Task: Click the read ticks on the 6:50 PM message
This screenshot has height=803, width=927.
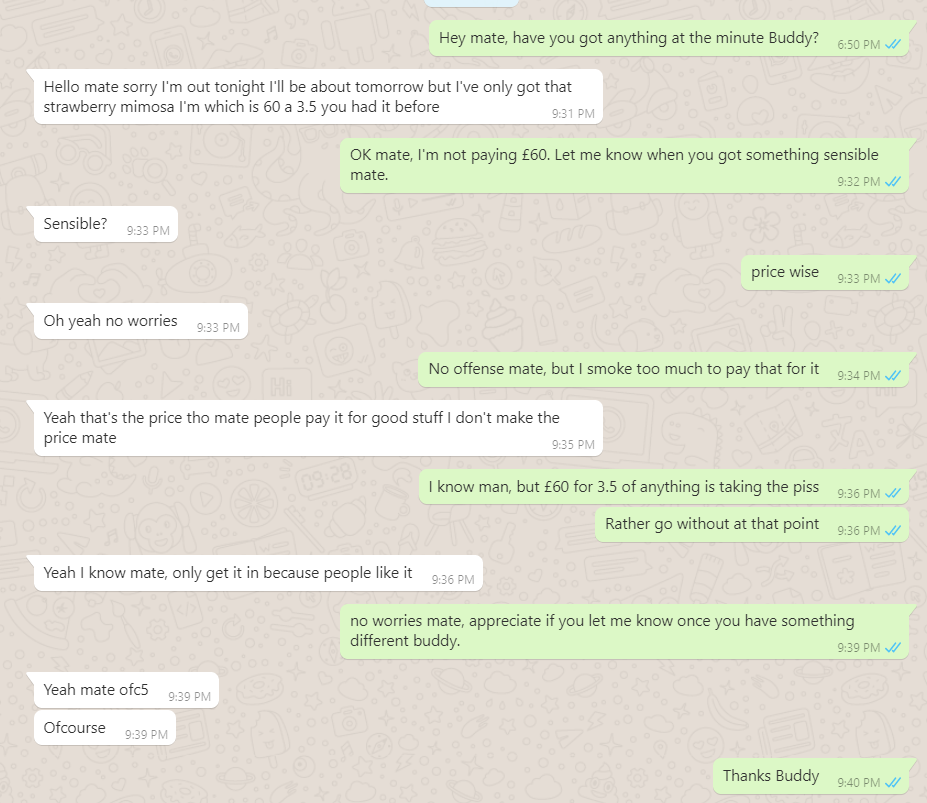Action: 893,45
